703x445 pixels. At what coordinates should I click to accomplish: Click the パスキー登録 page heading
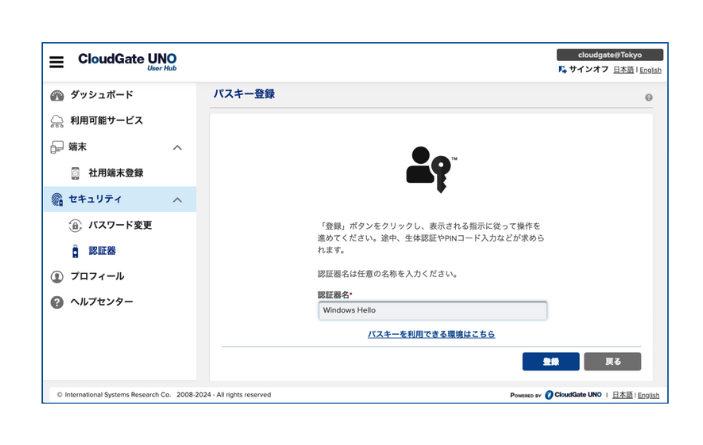[244, 94]
